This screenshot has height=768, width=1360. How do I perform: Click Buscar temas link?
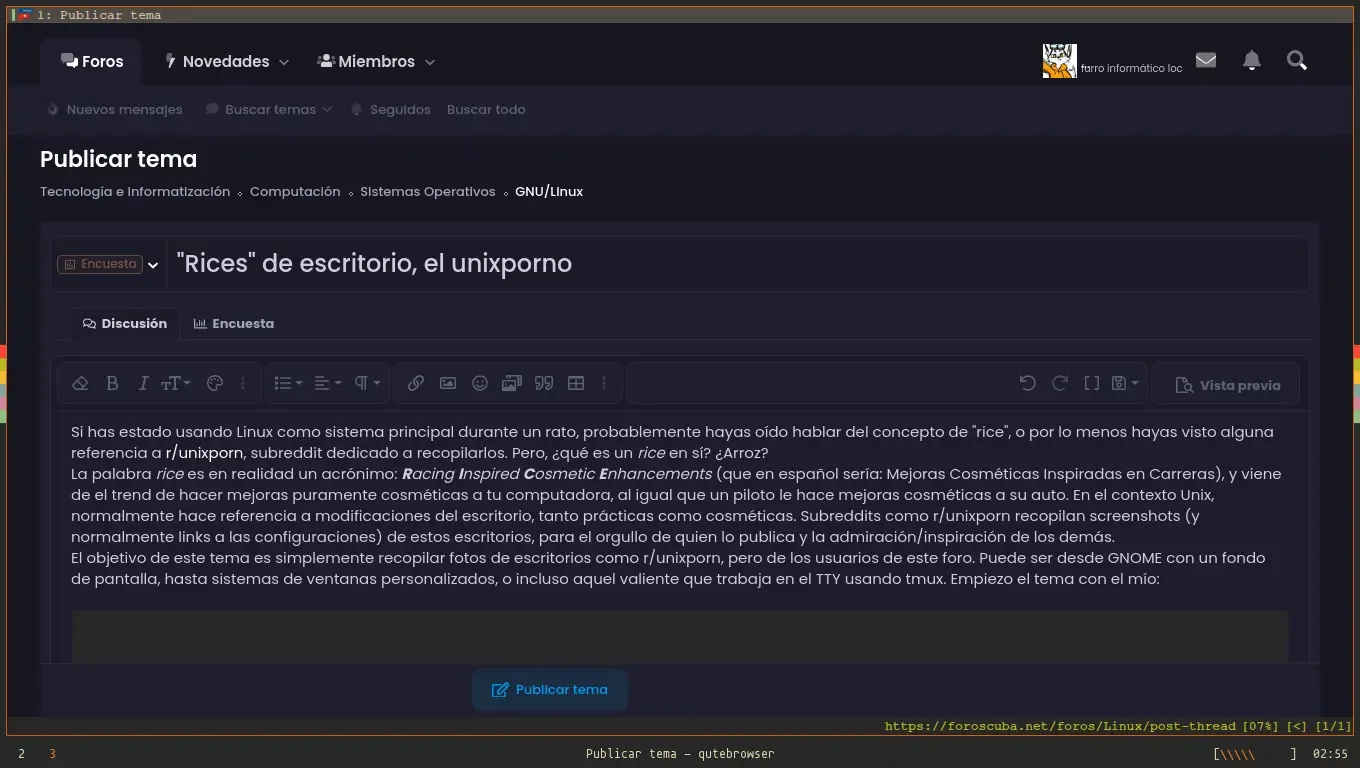[x=261, y=110]
